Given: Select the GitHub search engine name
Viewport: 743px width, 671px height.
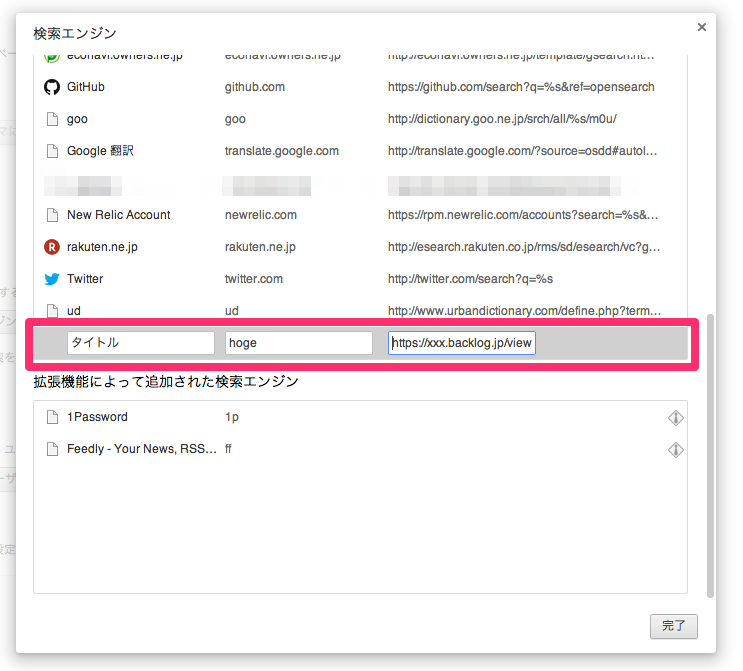Looking at the screenshot, I should pos(86,87).
